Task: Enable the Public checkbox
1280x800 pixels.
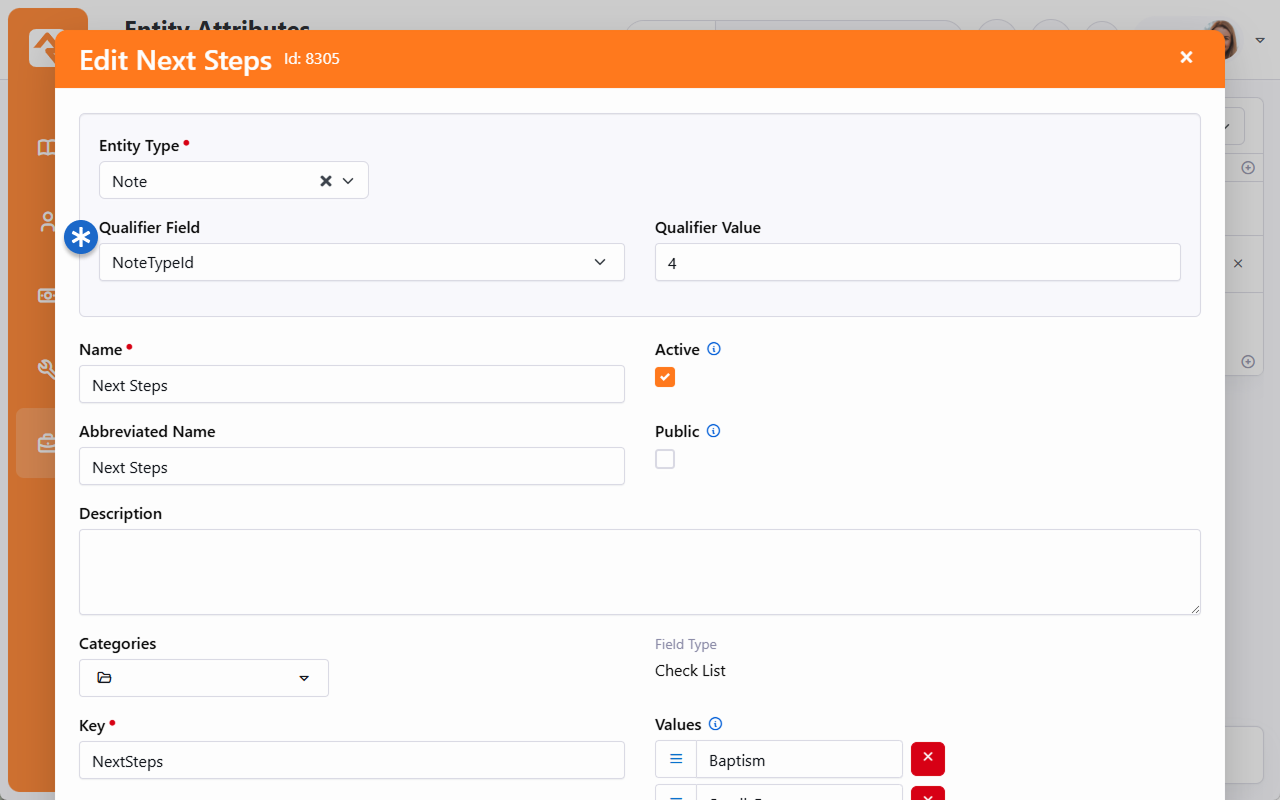Action: point(665,459)
